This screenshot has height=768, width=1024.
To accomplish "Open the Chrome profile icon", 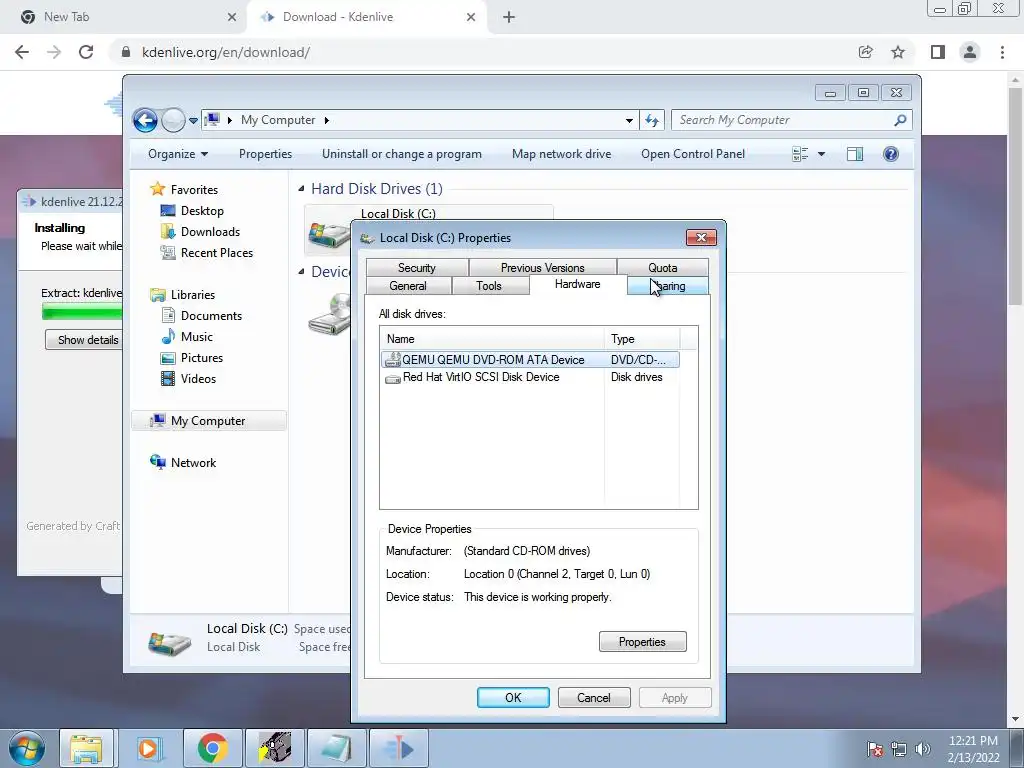I will click(x=970, y=52).
